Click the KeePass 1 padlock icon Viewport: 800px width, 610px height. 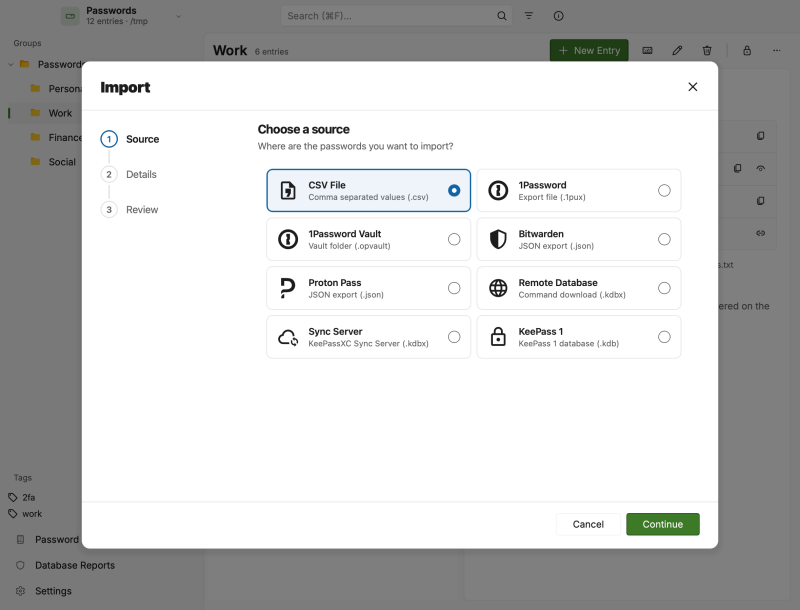(x=498, y=337)
